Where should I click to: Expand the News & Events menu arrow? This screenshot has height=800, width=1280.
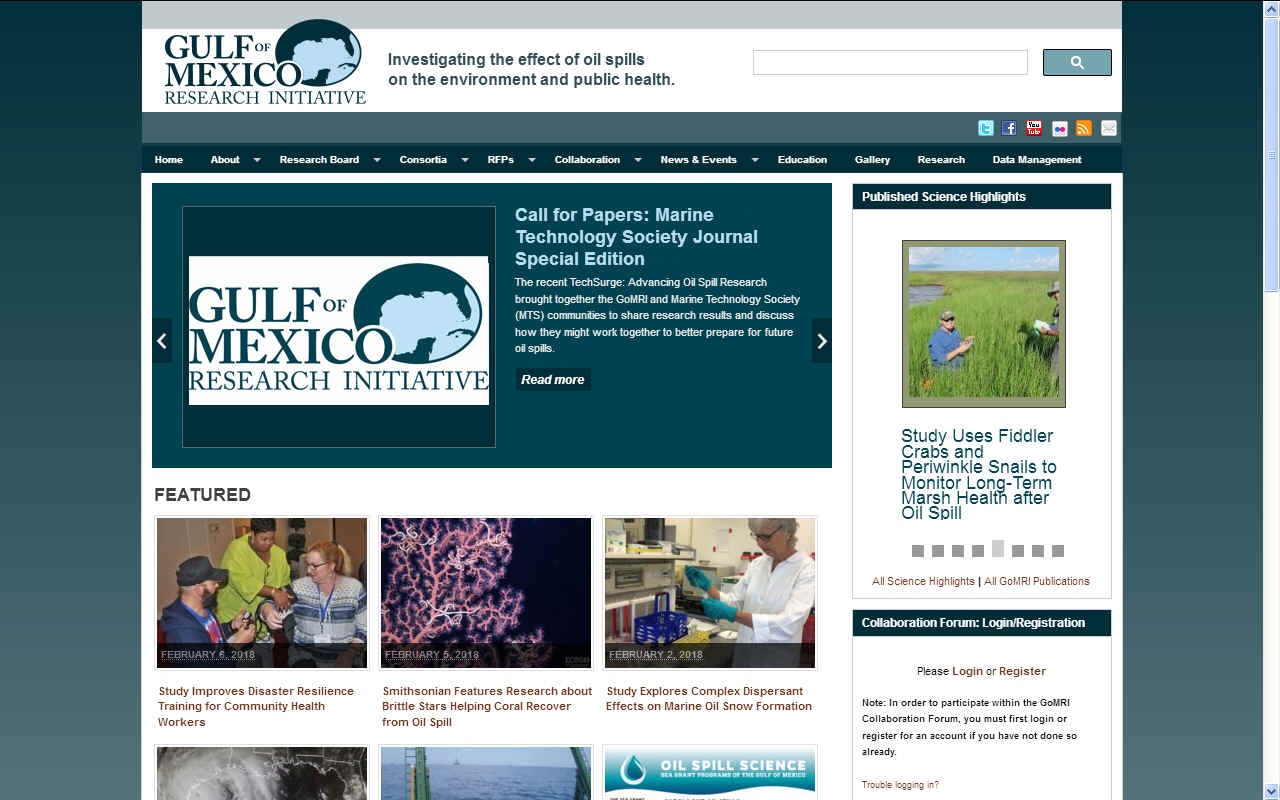point(755,160)
